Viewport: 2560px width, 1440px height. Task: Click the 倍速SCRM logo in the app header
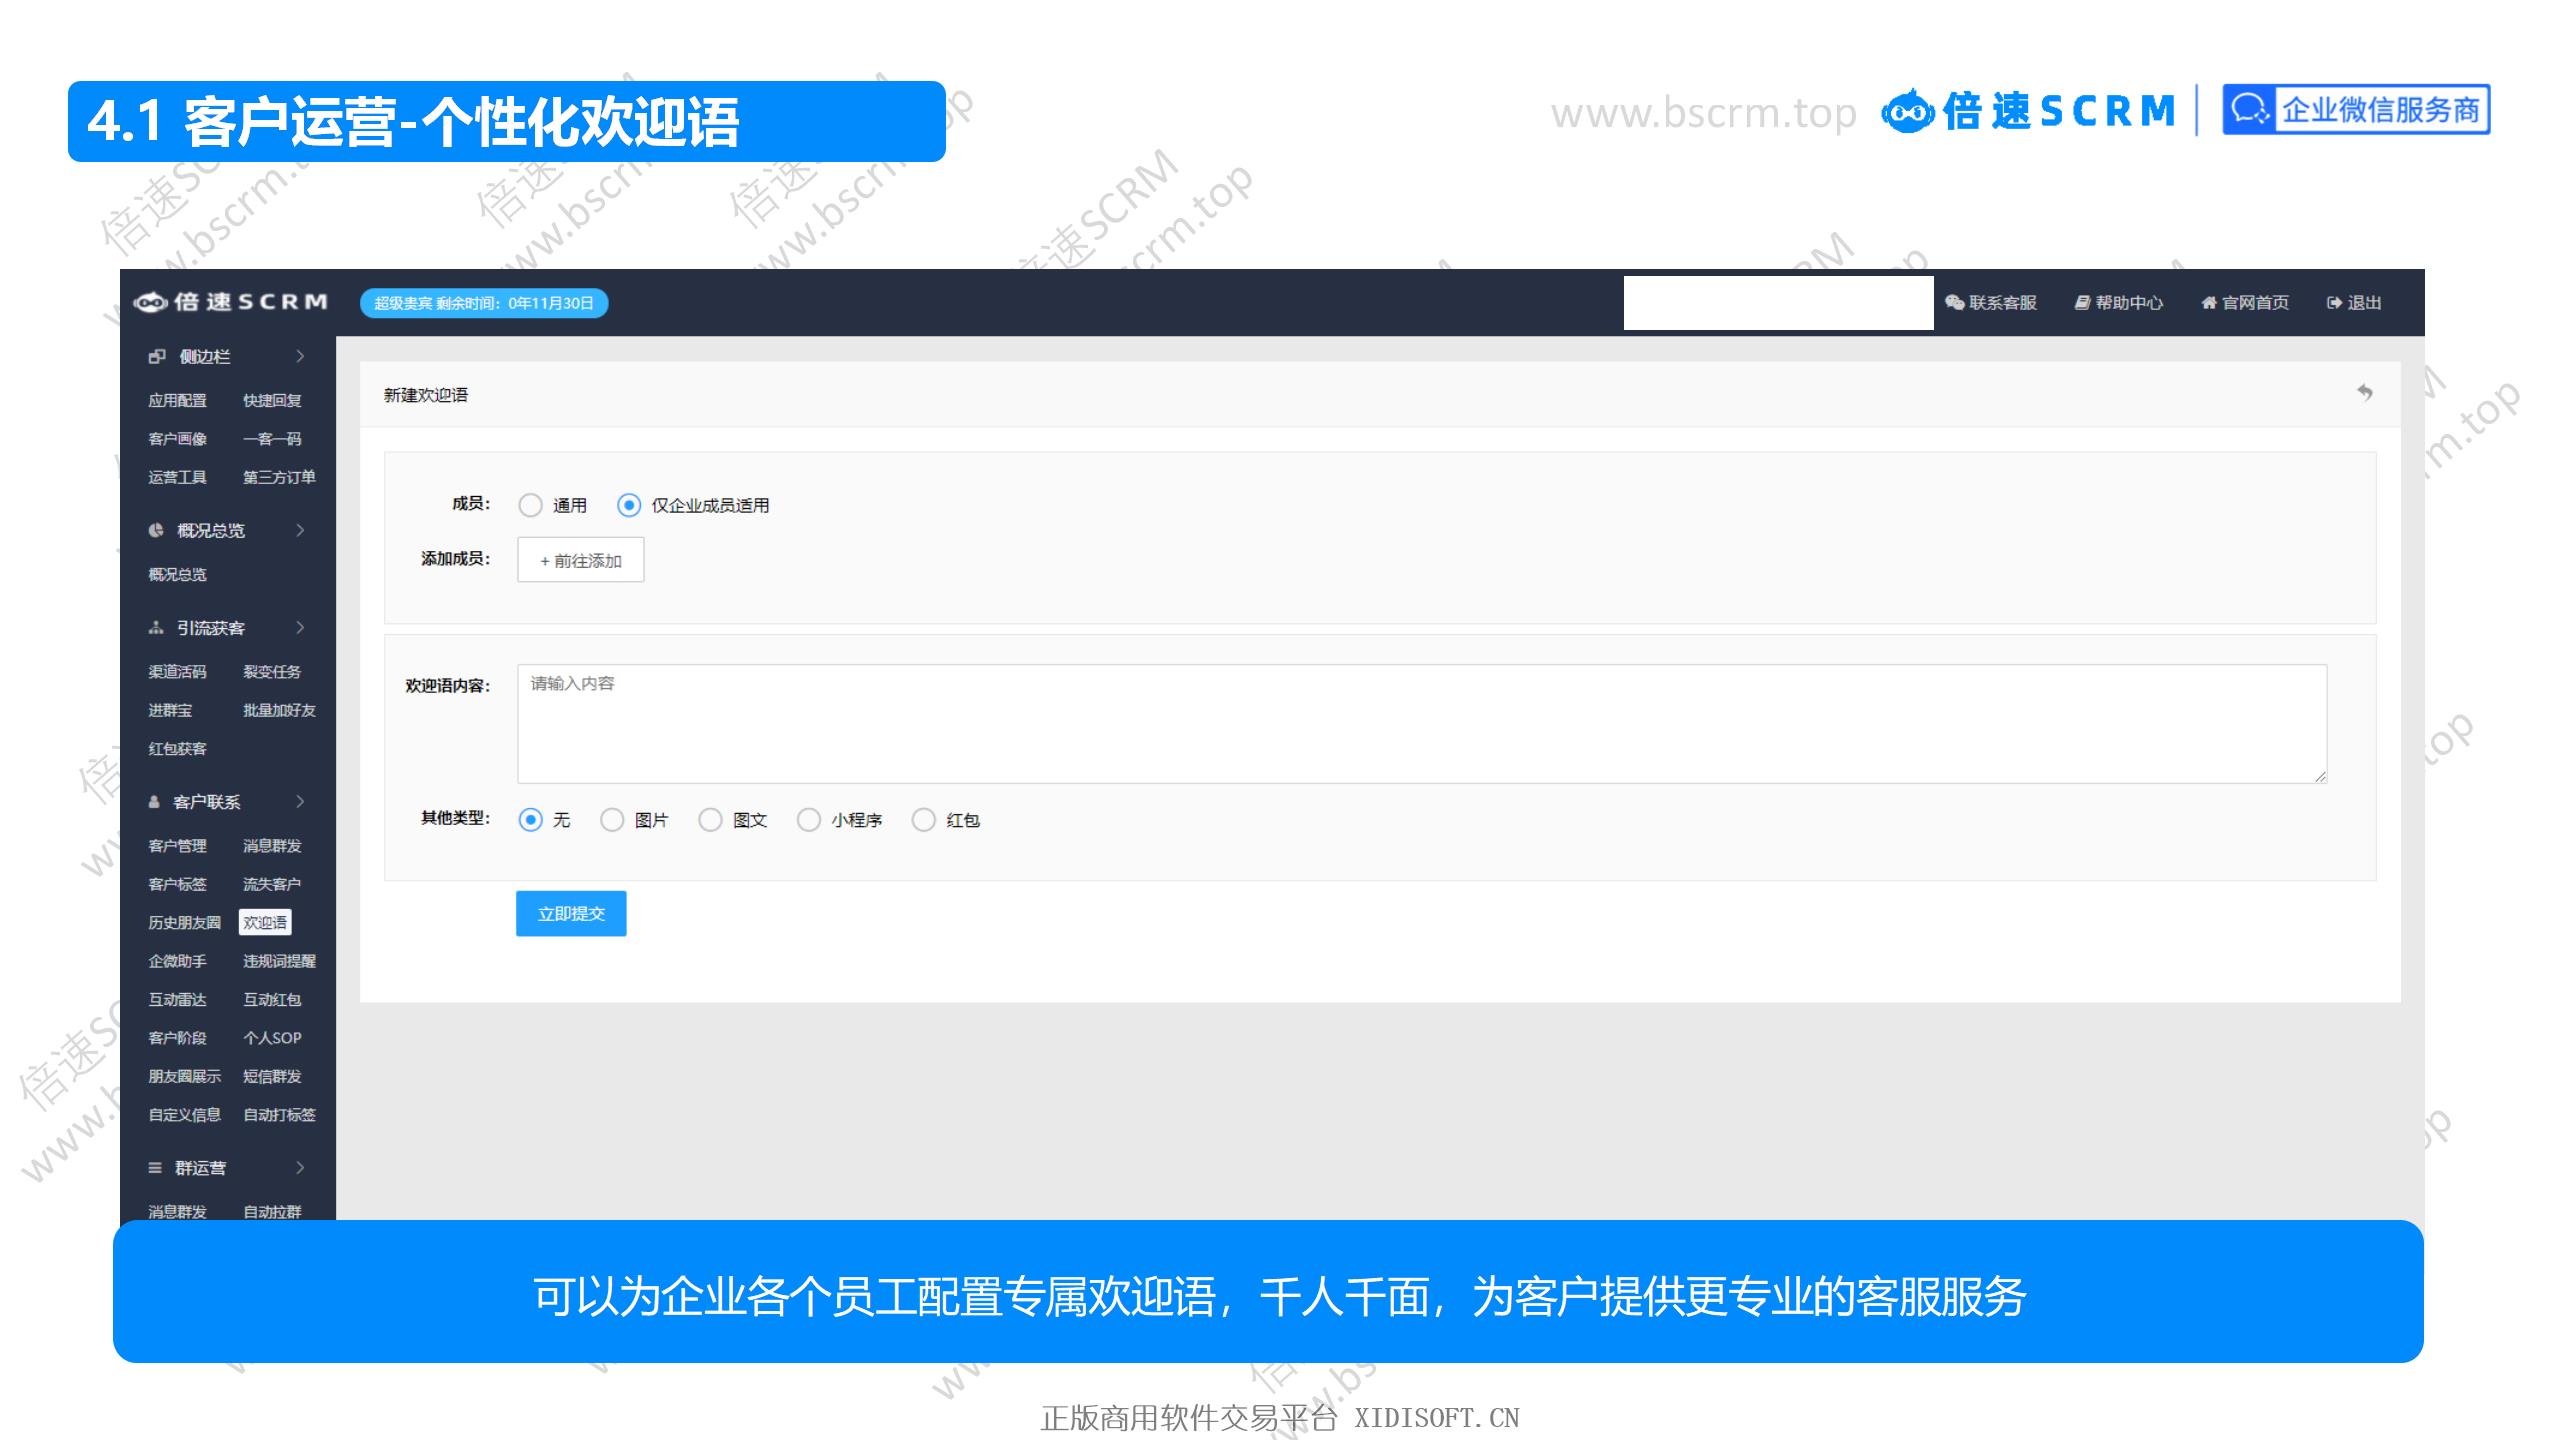point(230,302)
